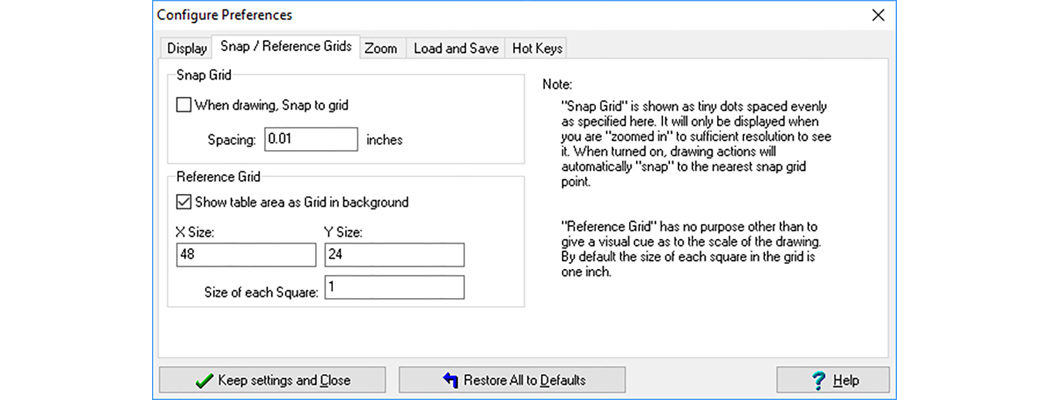Screen dimensions: 1050x400
Task: Enable the Snap to grid checkbox
Action: click(x=183, y=104)
